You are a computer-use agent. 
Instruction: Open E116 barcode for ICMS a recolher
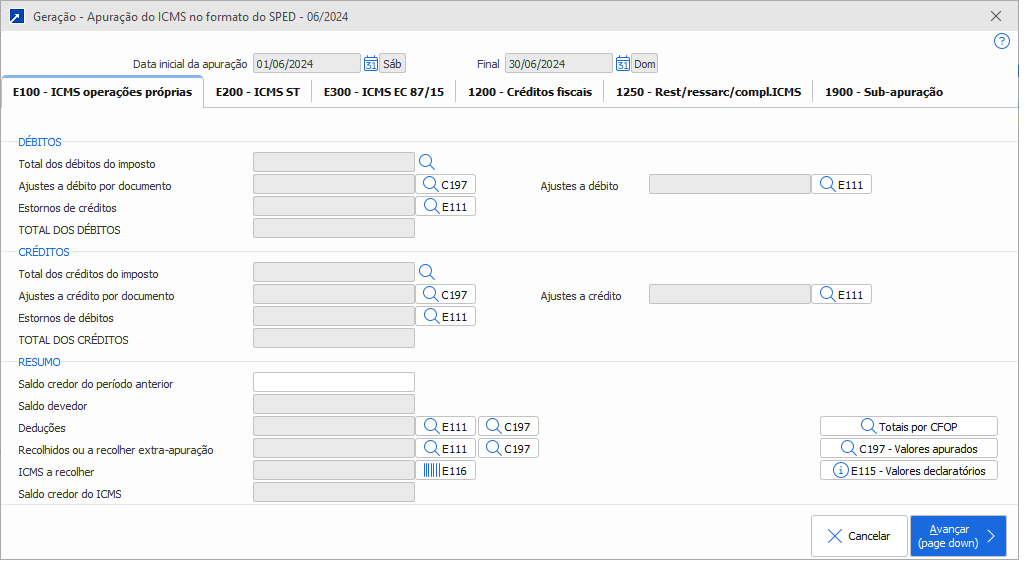click(445, 471)
